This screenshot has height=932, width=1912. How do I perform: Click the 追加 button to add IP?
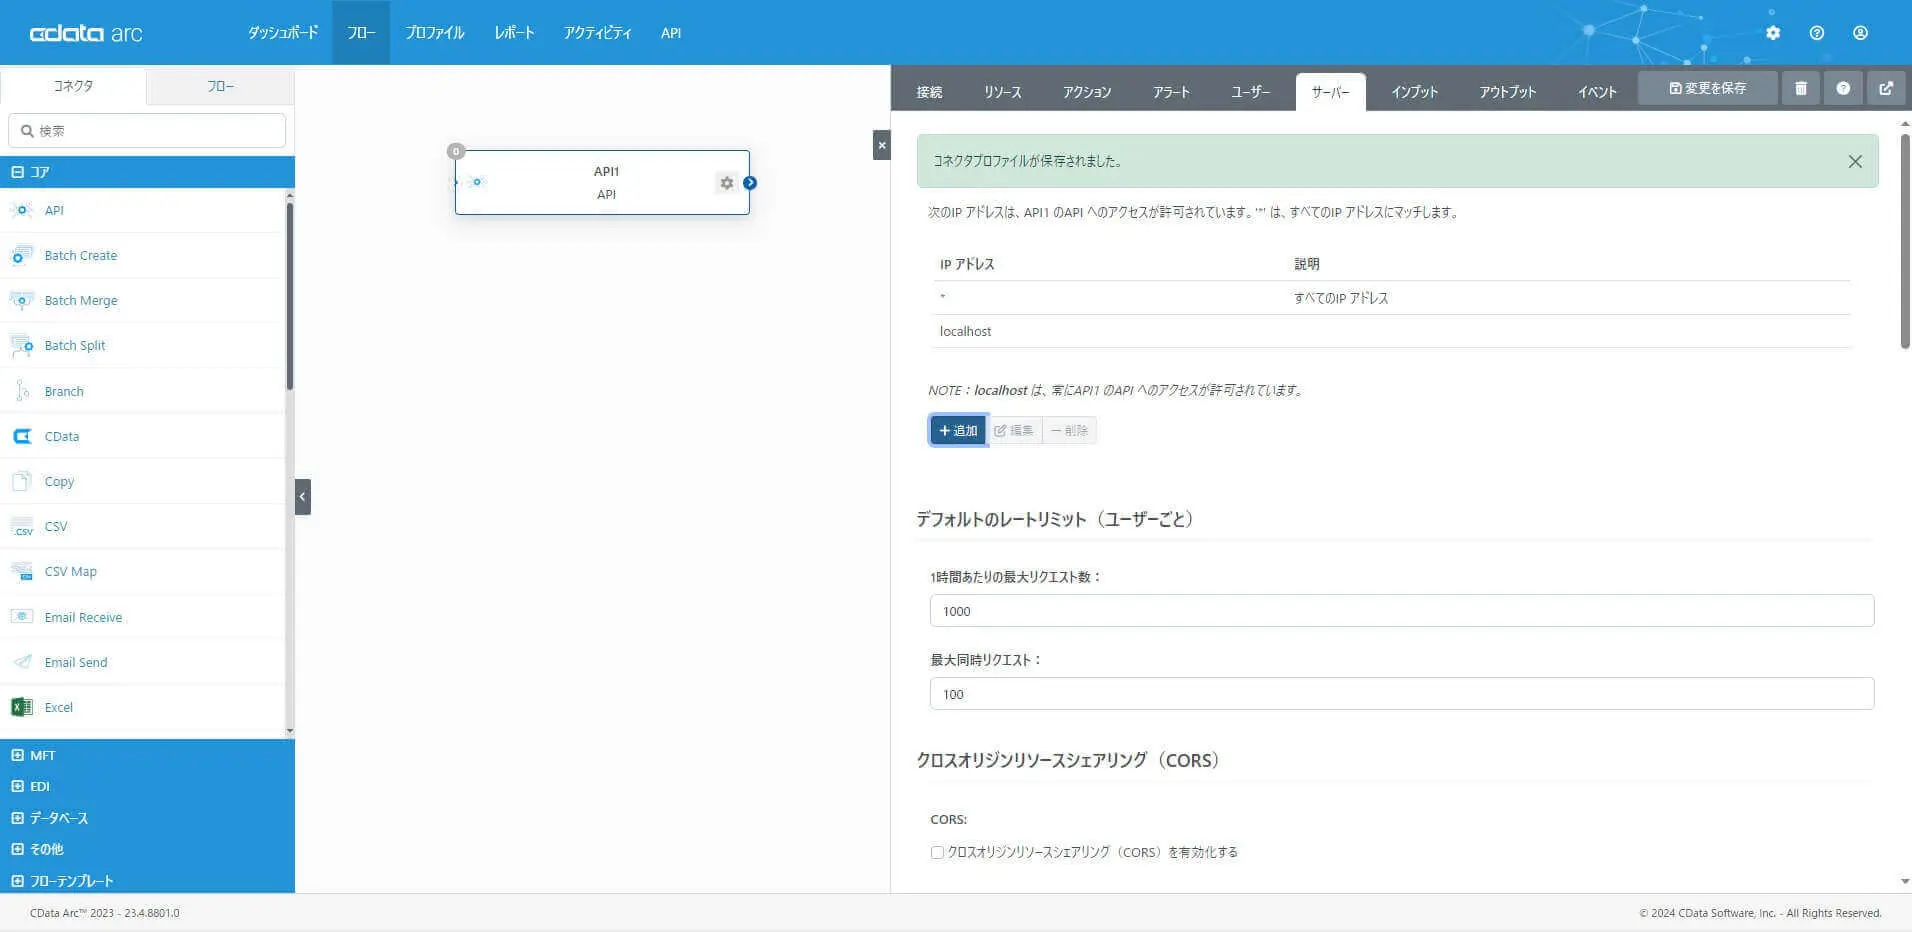point(958,431)
